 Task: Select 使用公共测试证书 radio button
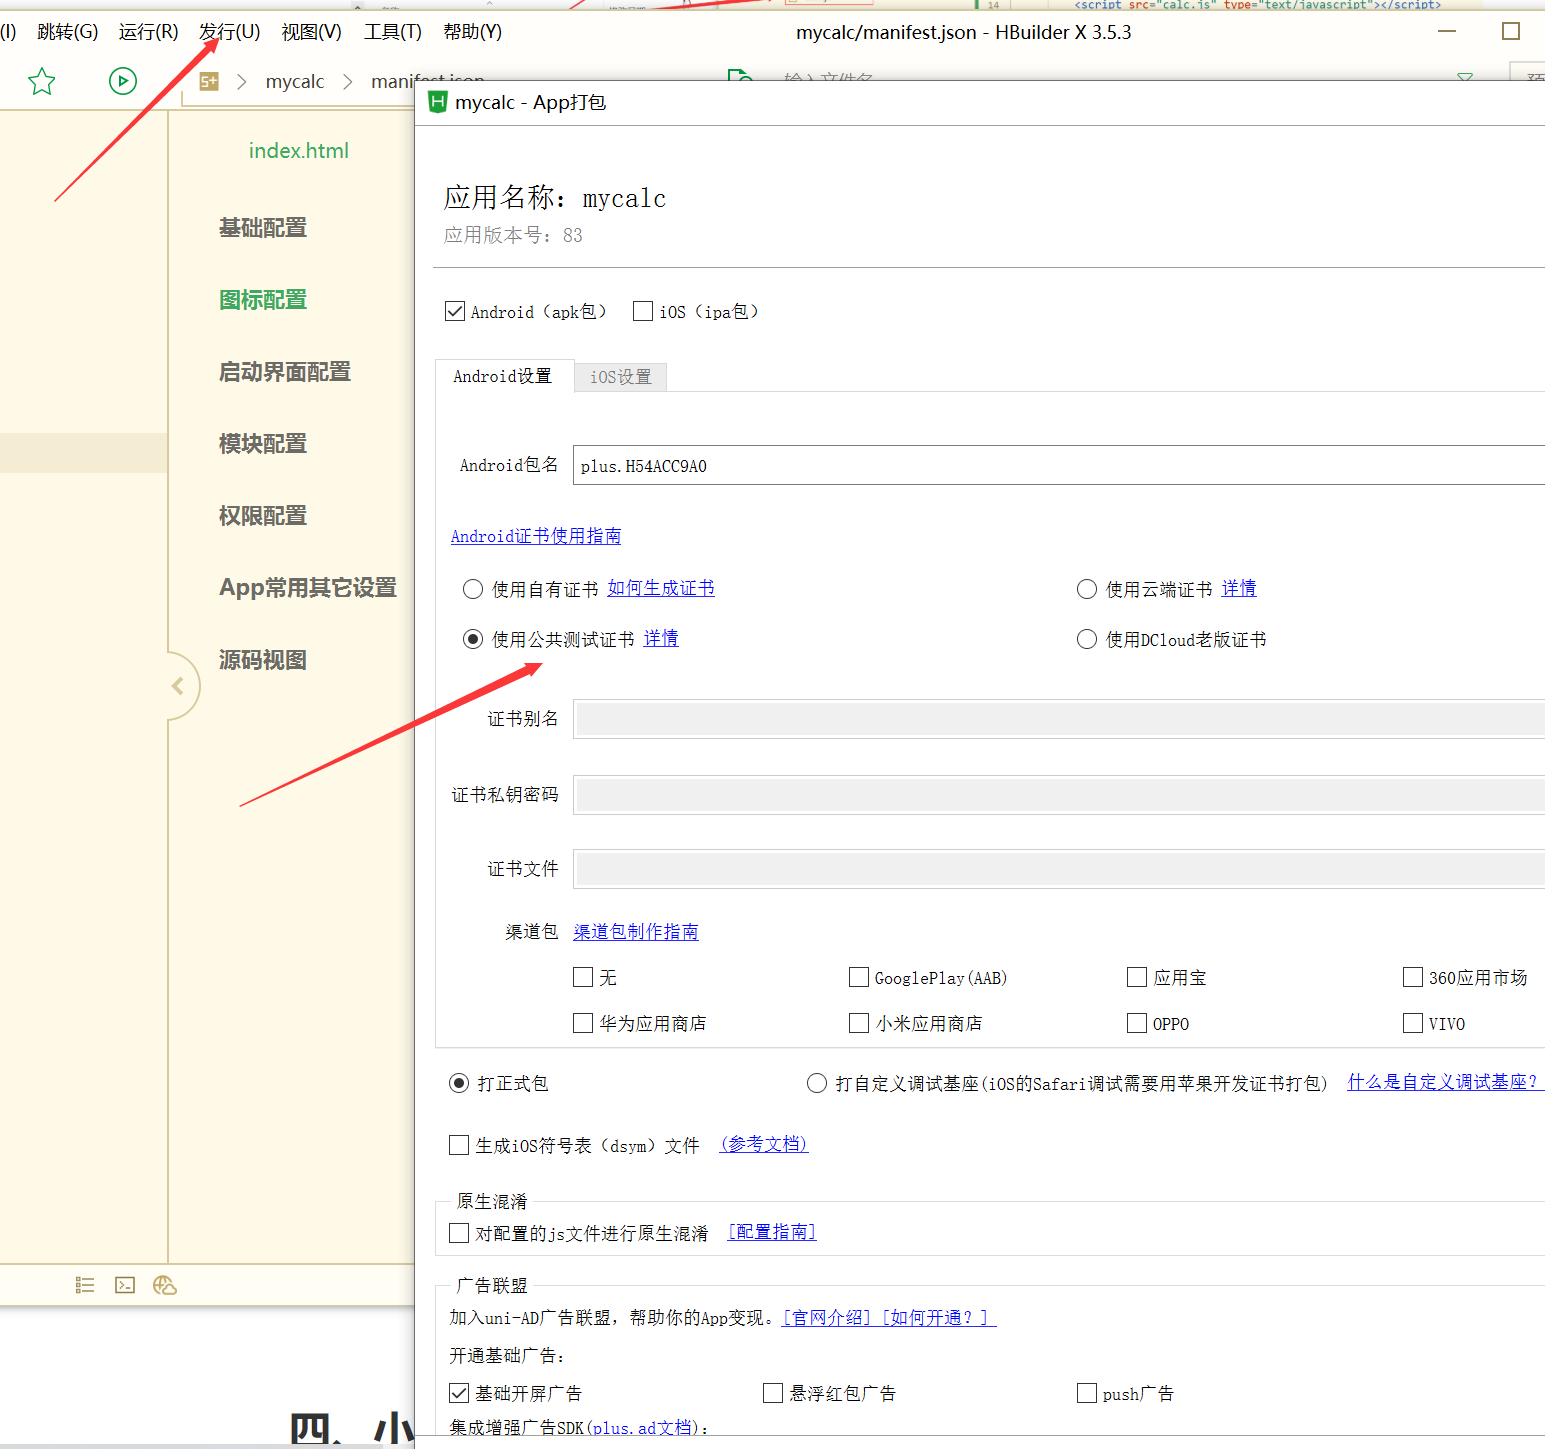coord(473,639)
